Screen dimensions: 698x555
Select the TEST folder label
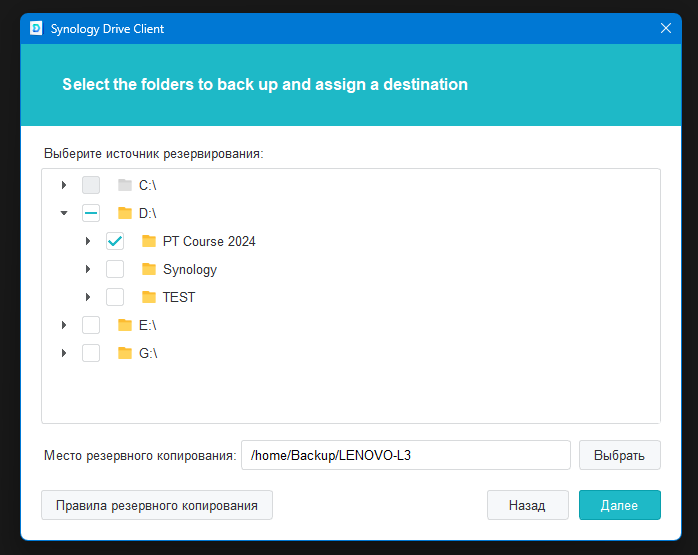coord(179,297)
